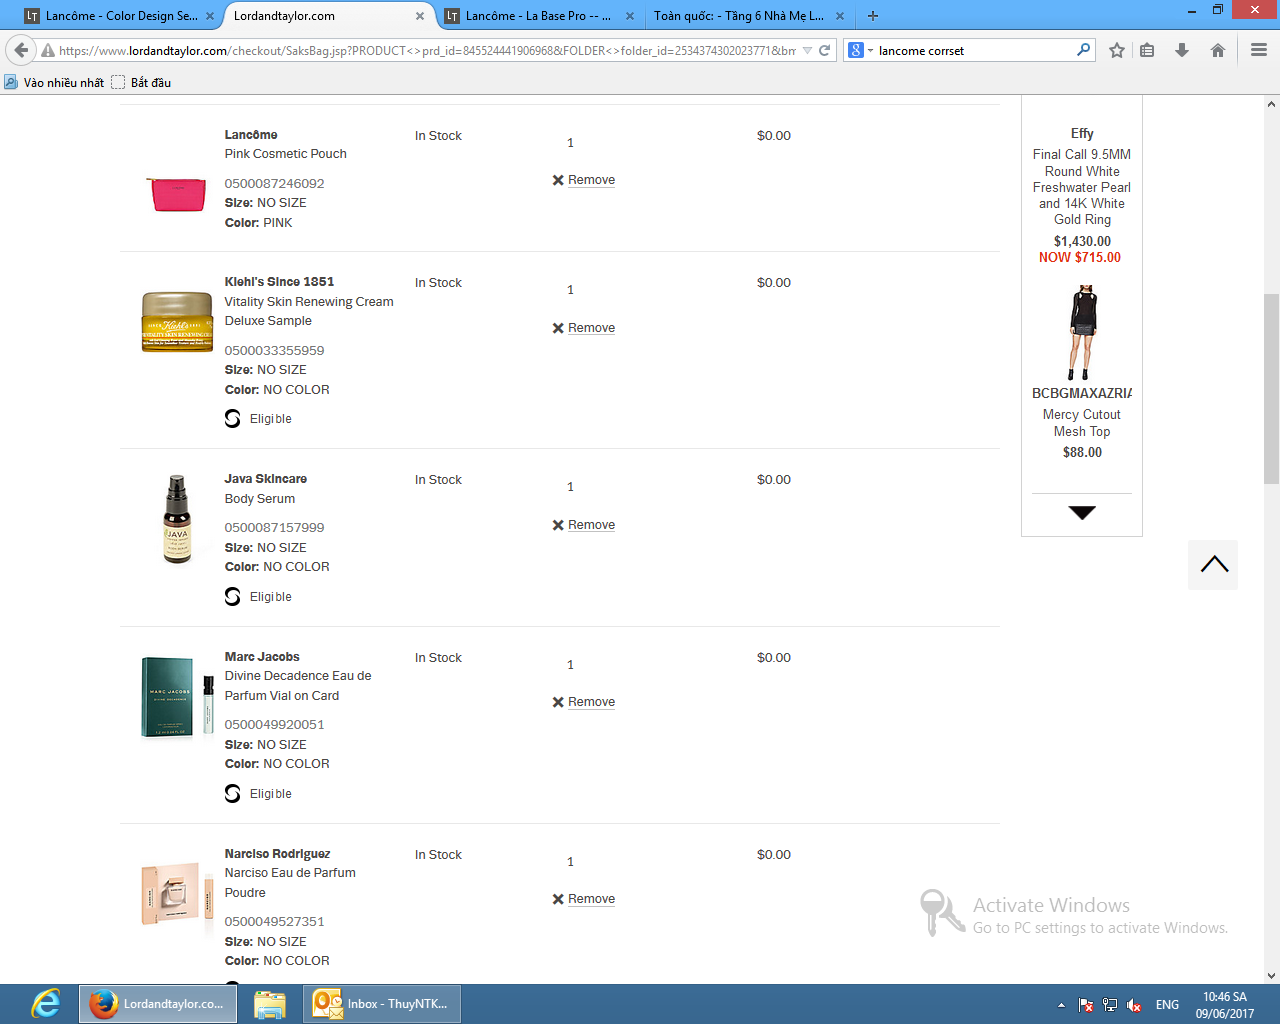Open the search engine selector dropdown
Screen dimensions: 1280x1024
pos(860,50)
